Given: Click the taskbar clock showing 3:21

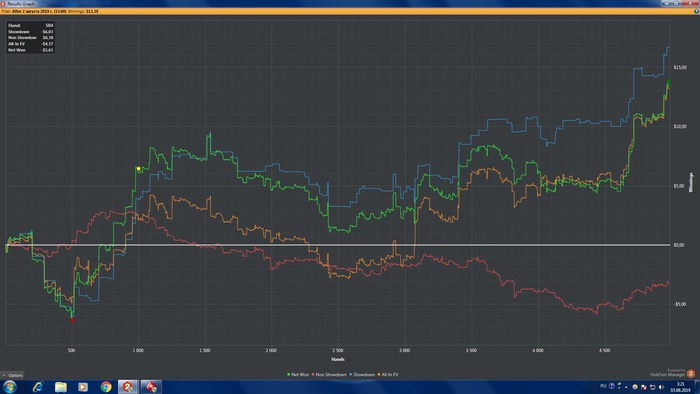Looking at the screenshot, I should click(x=680, y=387).
